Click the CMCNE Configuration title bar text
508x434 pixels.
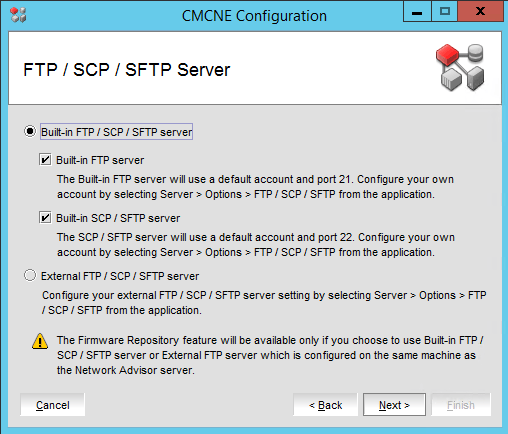click(x=254, y=16)
